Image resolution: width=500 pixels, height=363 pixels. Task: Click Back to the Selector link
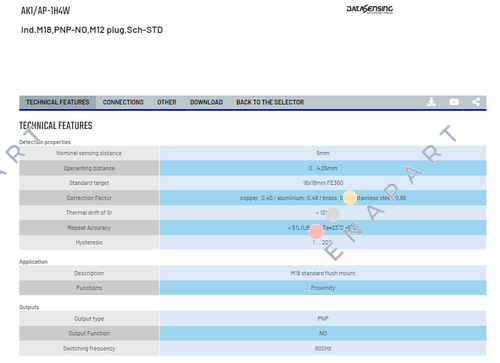(270, 102)
